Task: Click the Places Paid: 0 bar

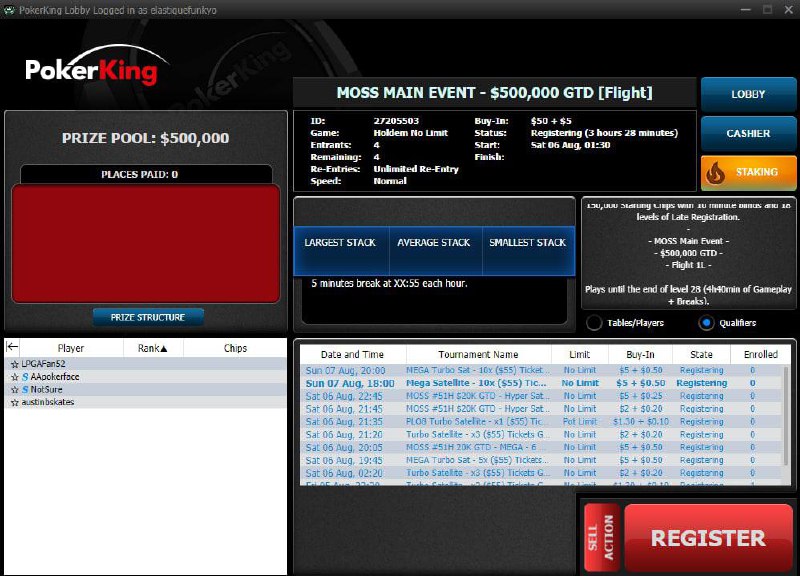Action: (146, 174)
